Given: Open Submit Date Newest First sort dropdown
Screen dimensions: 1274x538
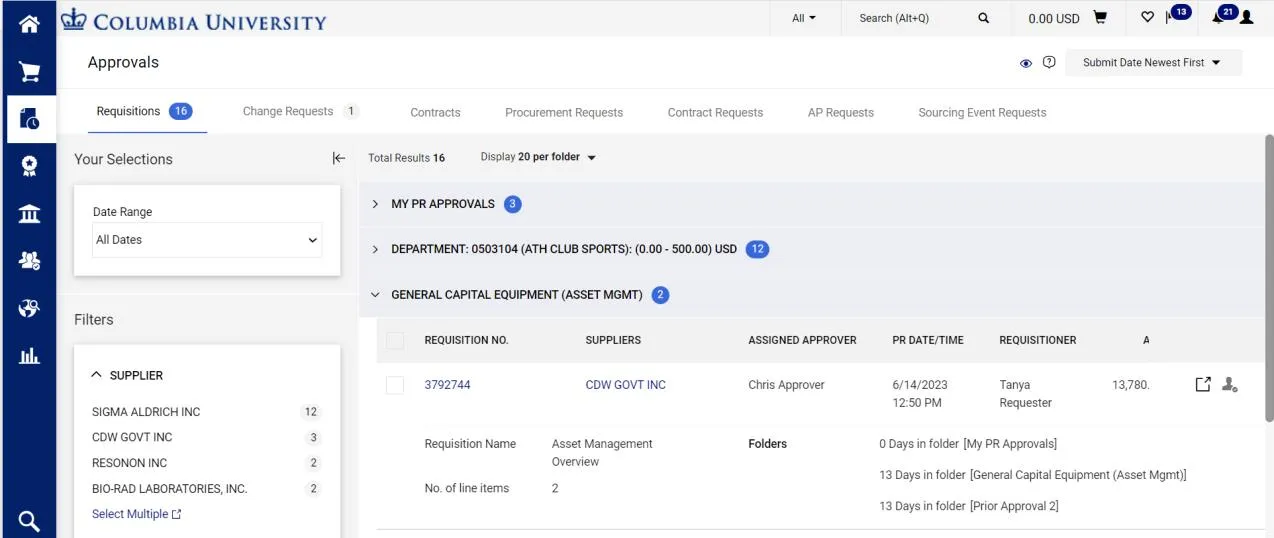Looking at the screenshot, I should 1152,62.
